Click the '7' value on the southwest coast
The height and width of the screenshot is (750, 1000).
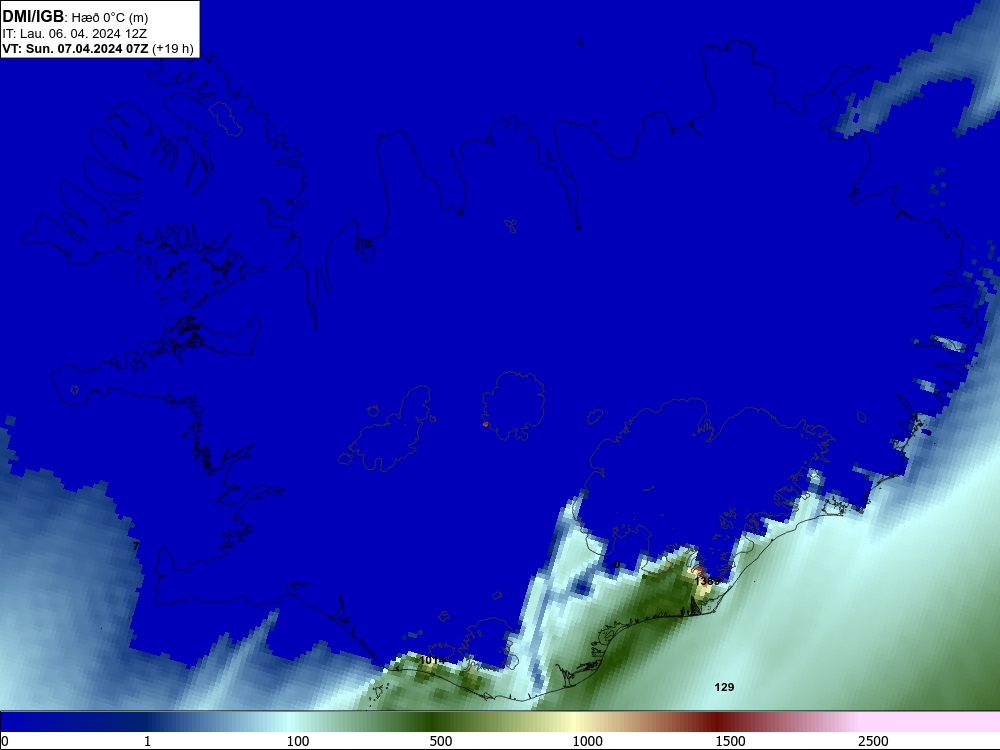pos(136,546)
